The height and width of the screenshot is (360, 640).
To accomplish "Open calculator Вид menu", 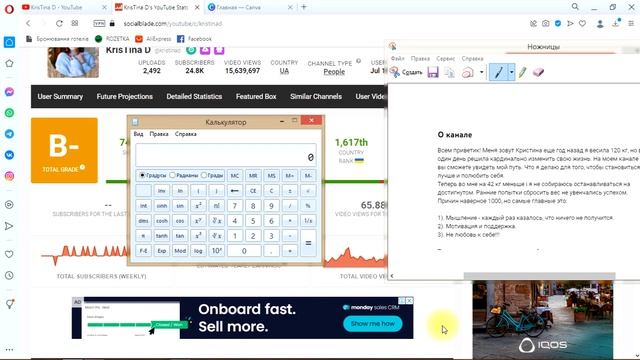I will click(x=138, y=134).
